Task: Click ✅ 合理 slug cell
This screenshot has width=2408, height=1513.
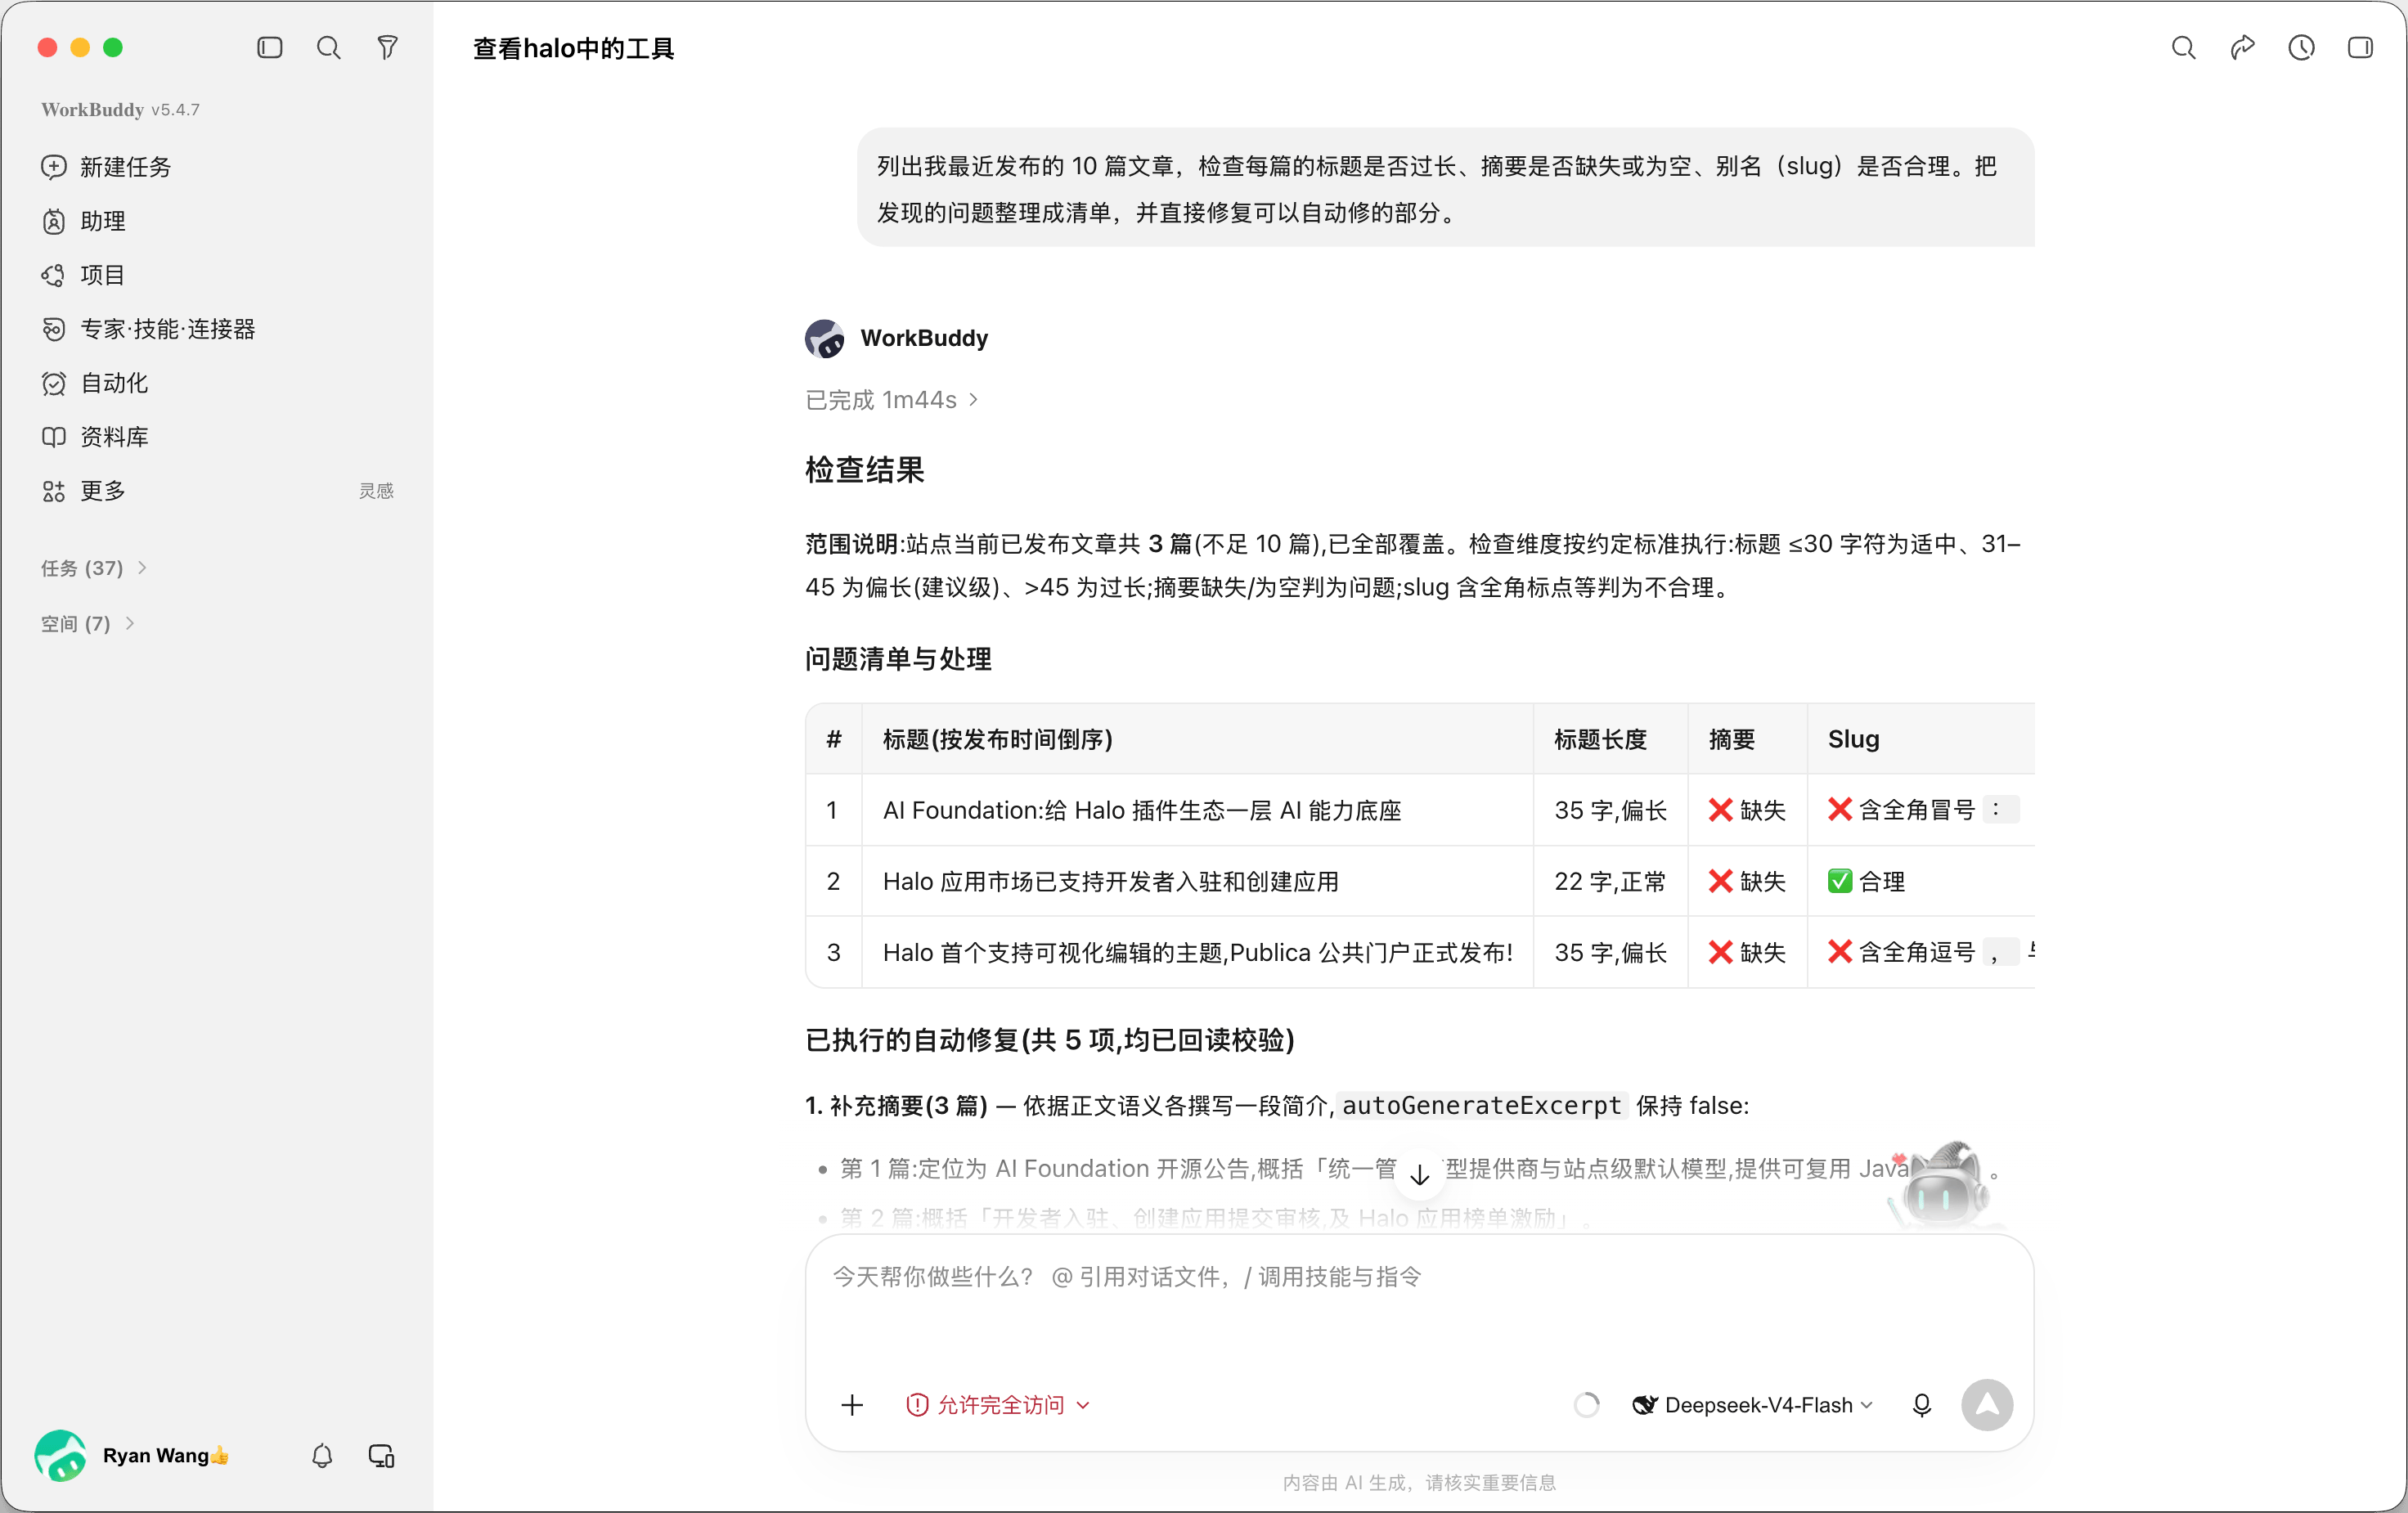Action: tap(1921, 881)
